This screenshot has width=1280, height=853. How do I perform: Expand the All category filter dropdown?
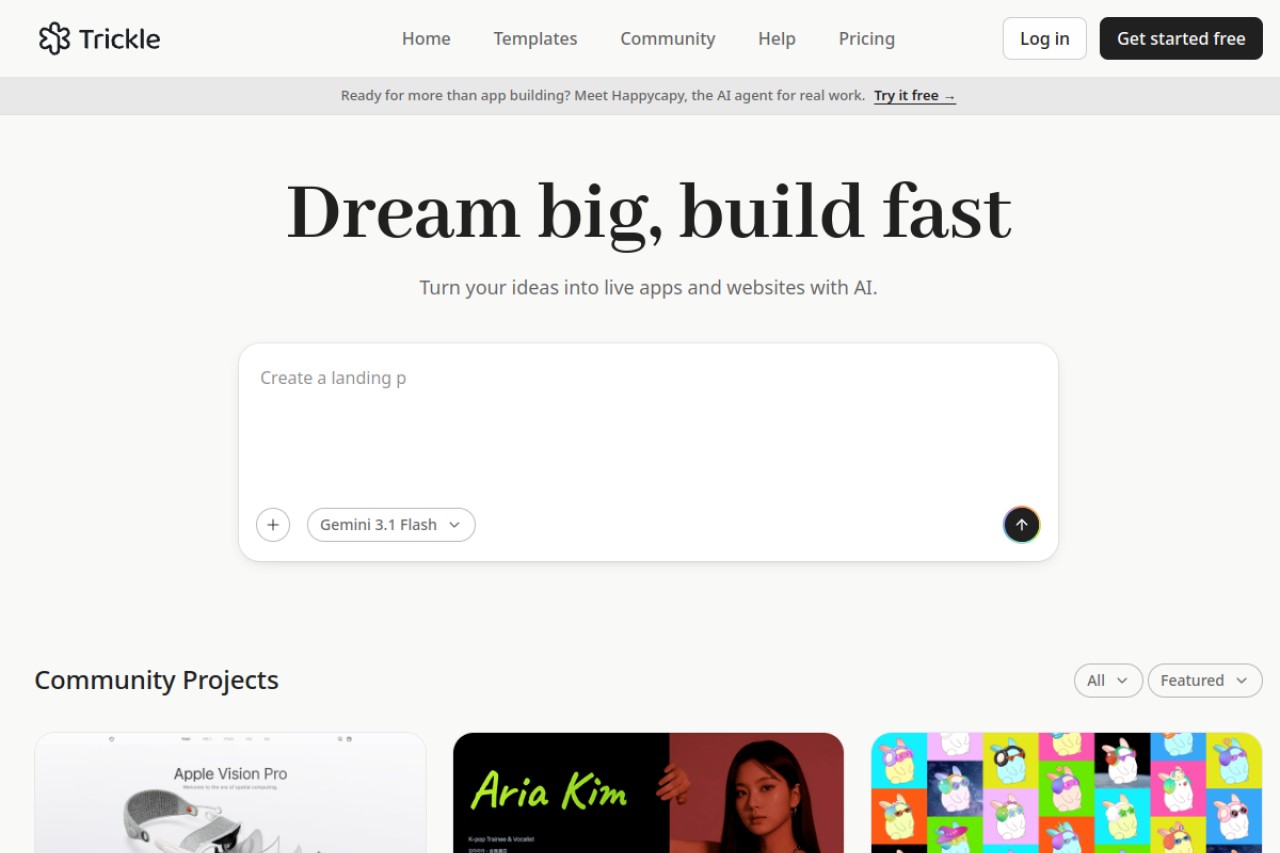(x=1108, y=680)
